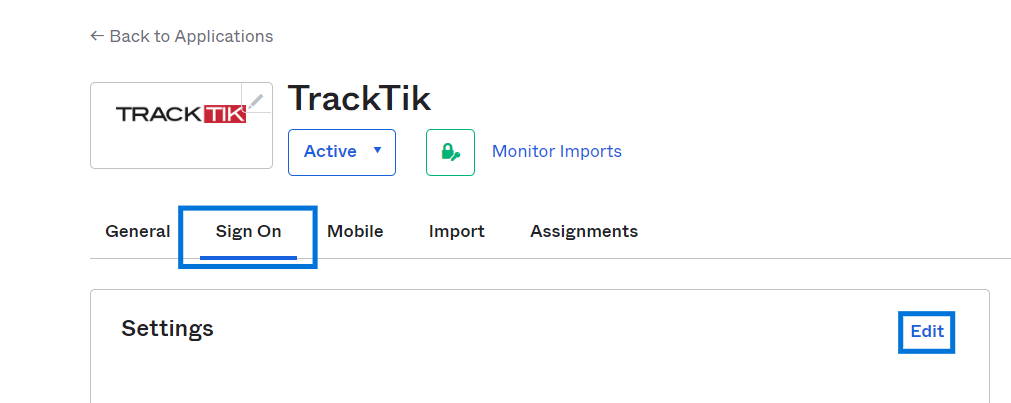
Task: Click the Settings section heading
Action: pos(168,328)
